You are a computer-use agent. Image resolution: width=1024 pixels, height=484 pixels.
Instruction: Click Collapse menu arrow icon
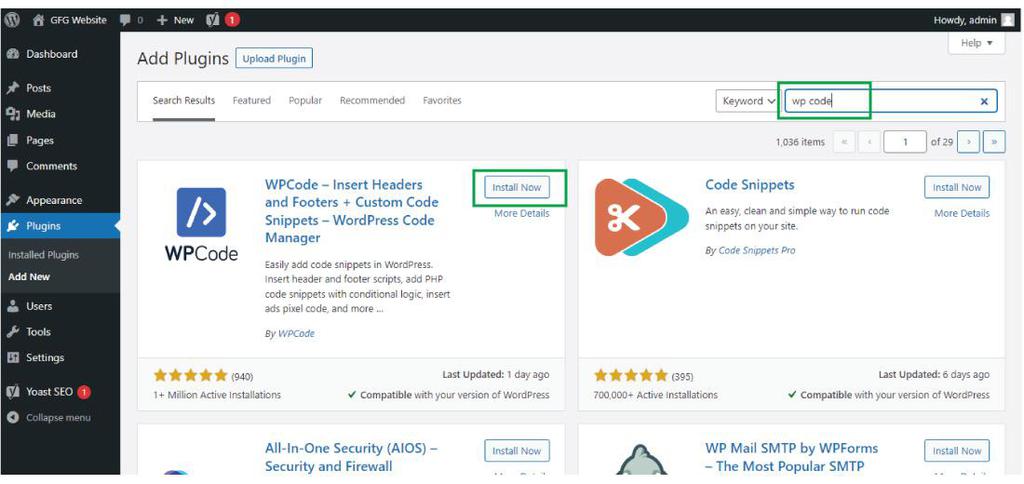[x=12, y=418]
